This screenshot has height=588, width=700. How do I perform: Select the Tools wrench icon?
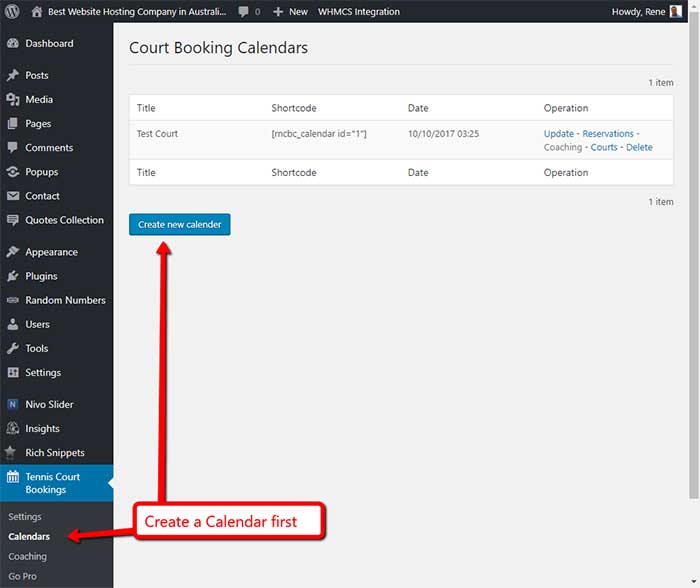[x=13, y=348]
